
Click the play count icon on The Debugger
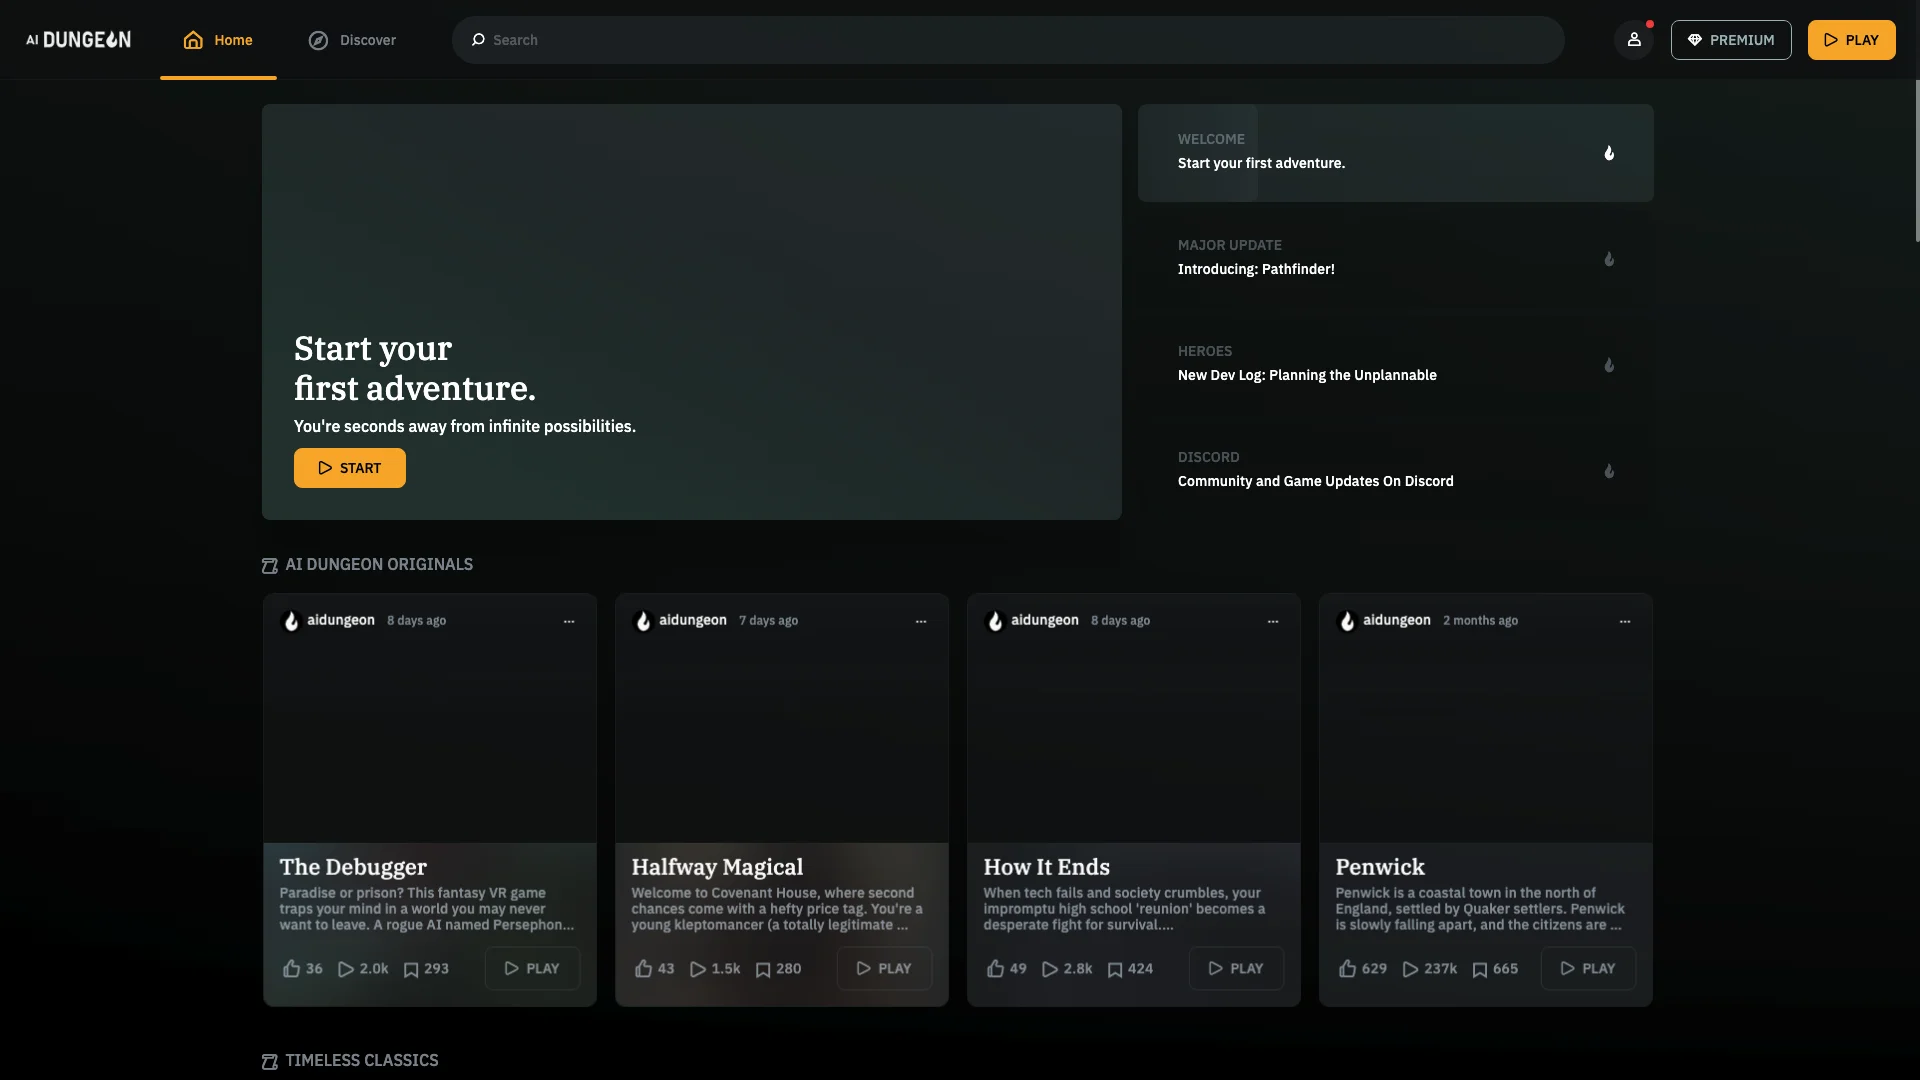pyautogui.click(x=346, y=969)
